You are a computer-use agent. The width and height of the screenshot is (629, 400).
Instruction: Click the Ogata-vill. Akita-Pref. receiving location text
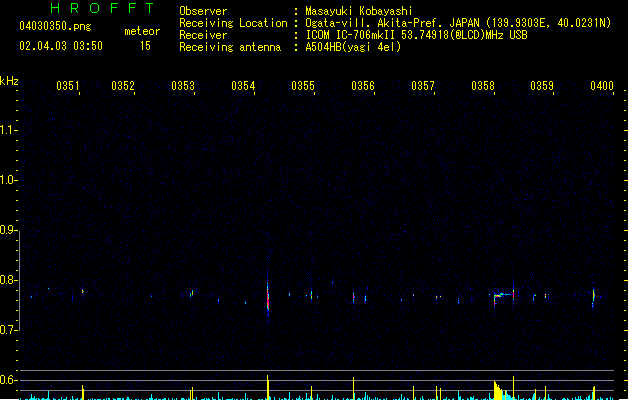pyautogui.click(x=458, y=23)
